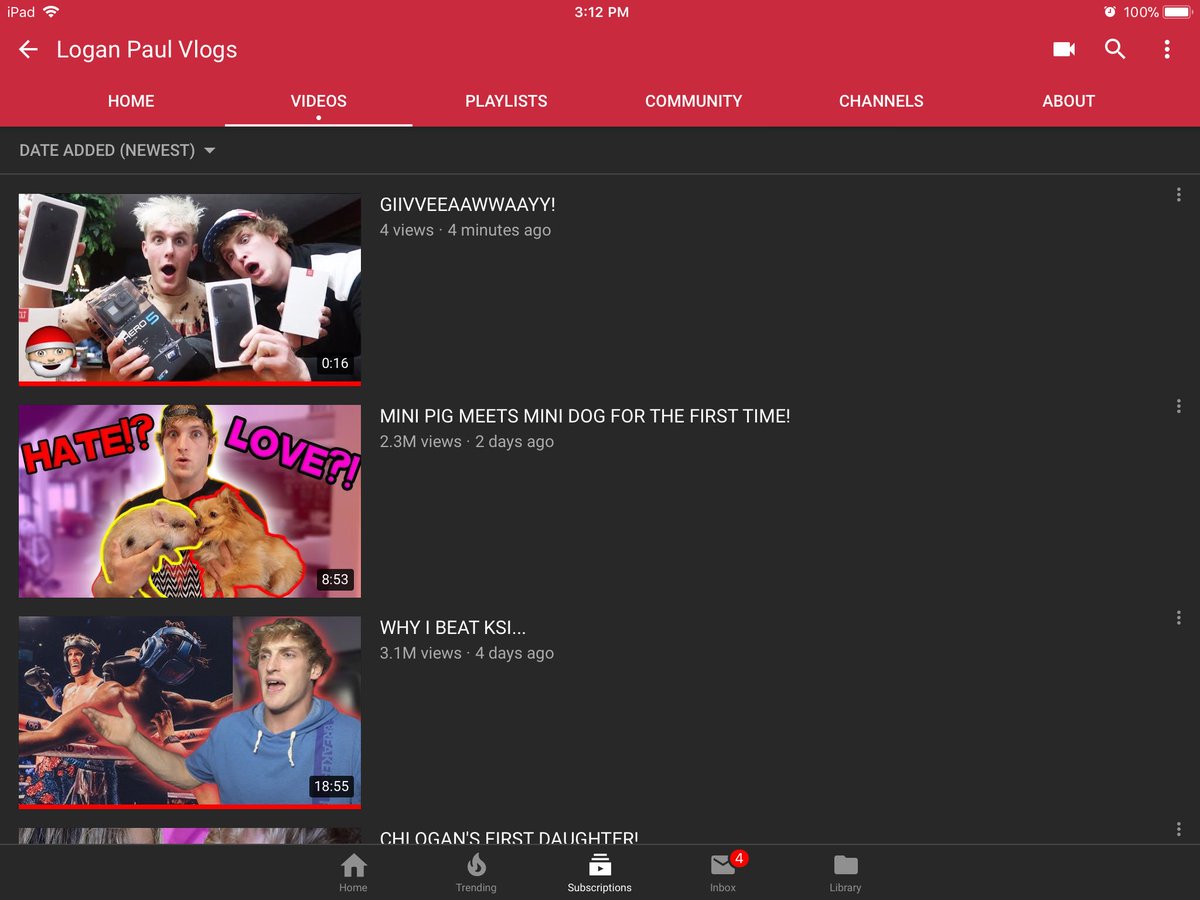The width and height of the screenshot is (1200, 900).
Task: Tap the 8:53 duration badge
Action: click(x=335, y=579)
